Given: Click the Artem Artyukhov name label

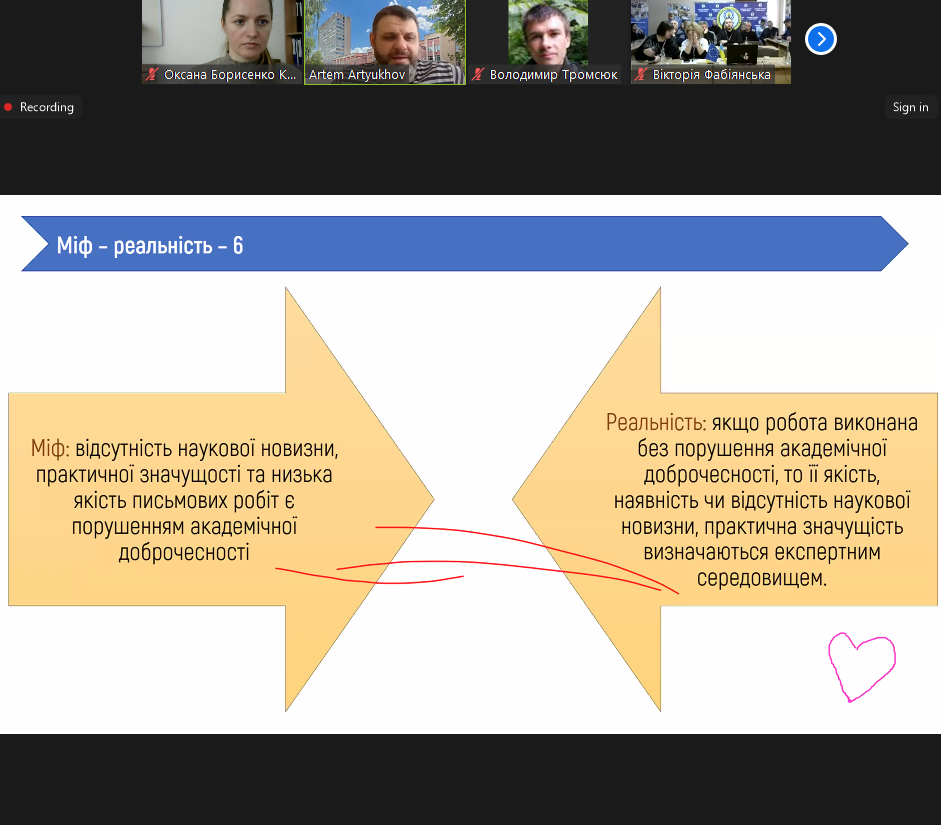Looking at the screenshot, I should point(357,75).
